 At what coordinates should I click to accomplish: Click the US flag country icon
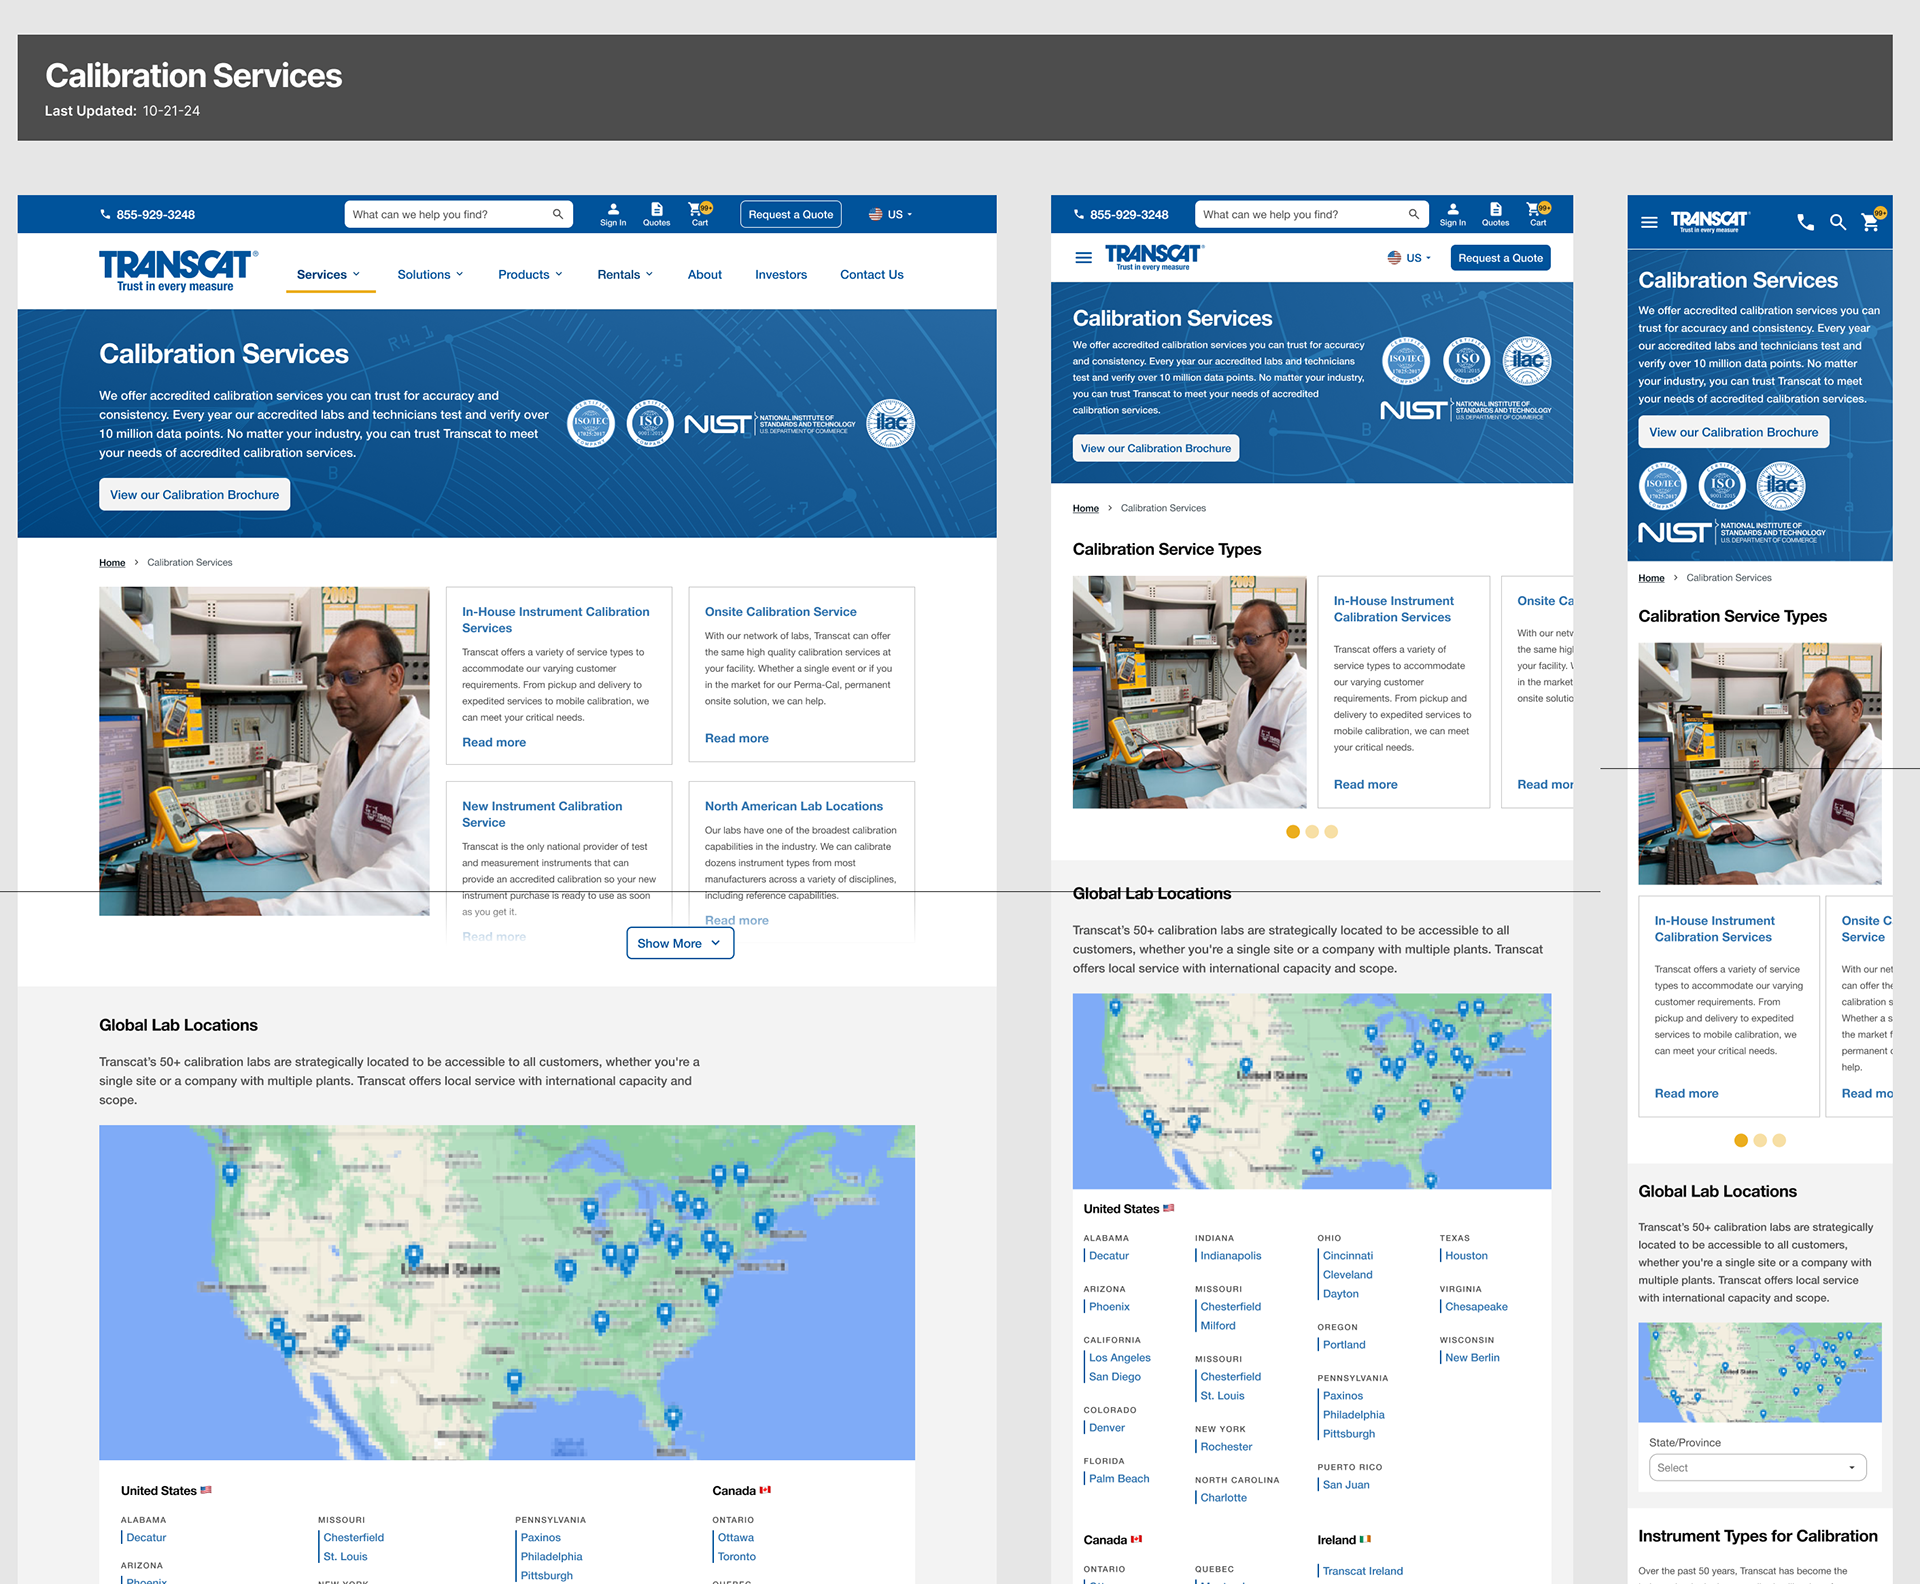(876, 214)
